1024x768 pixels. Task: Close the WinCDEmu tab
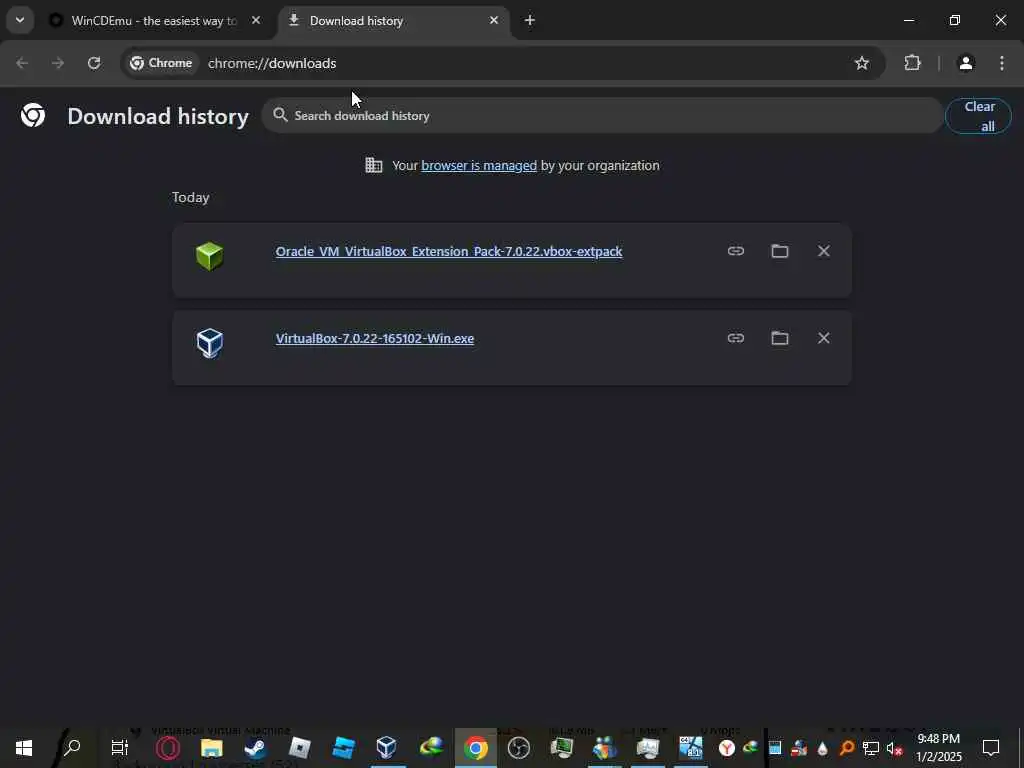256,20
